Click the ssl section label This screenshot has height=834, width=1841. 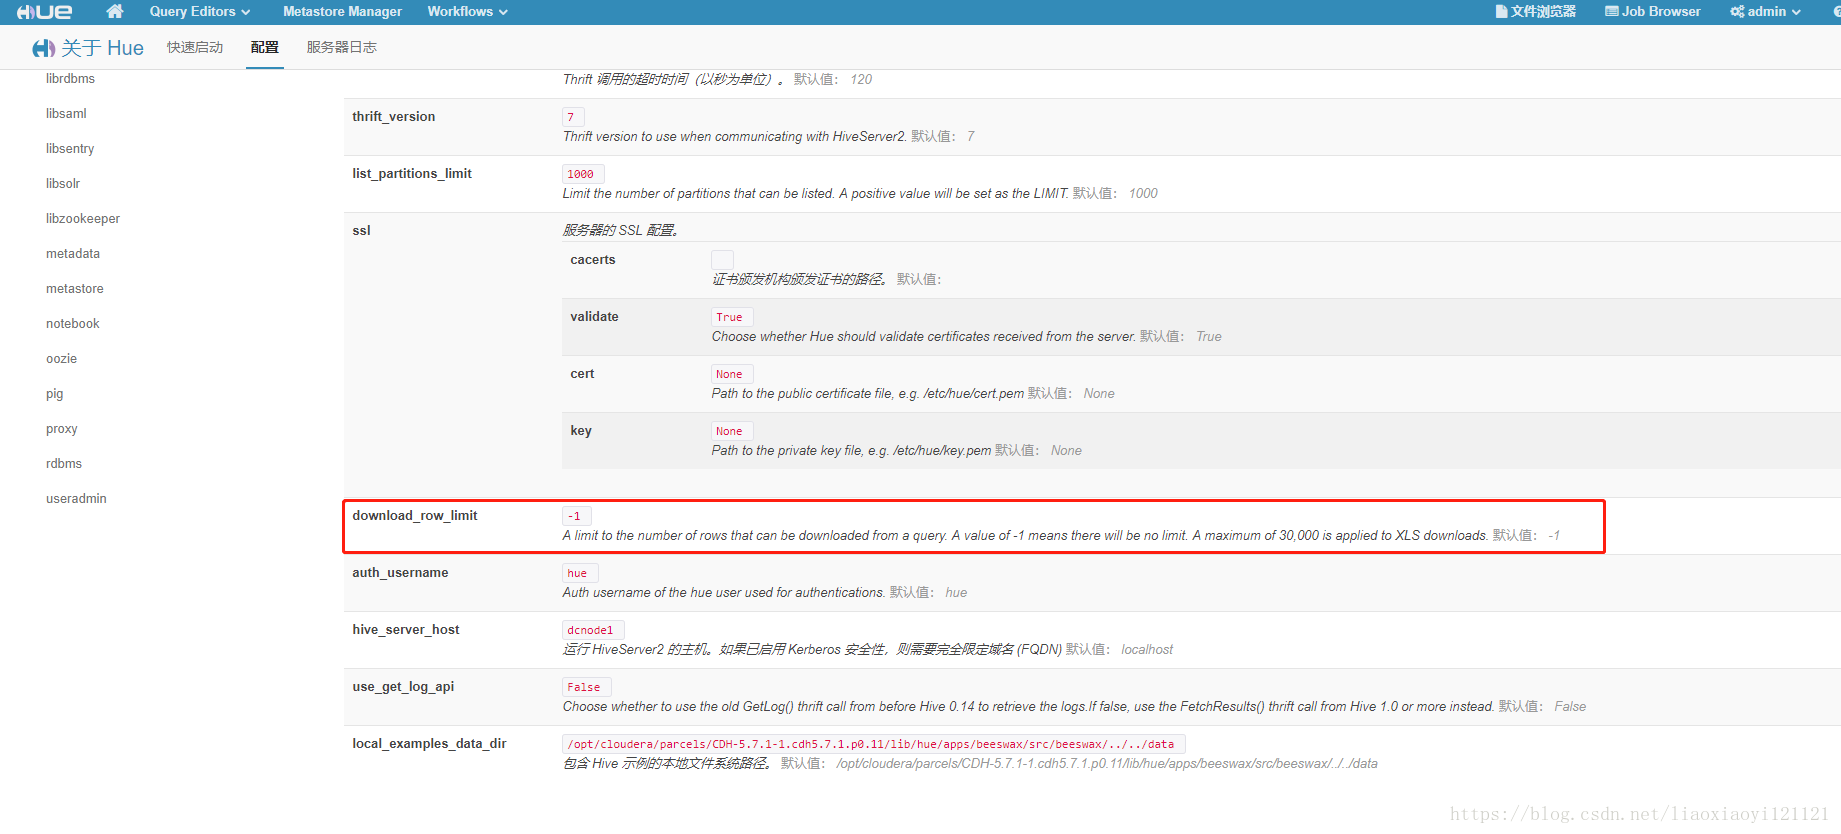click(361, 230)
